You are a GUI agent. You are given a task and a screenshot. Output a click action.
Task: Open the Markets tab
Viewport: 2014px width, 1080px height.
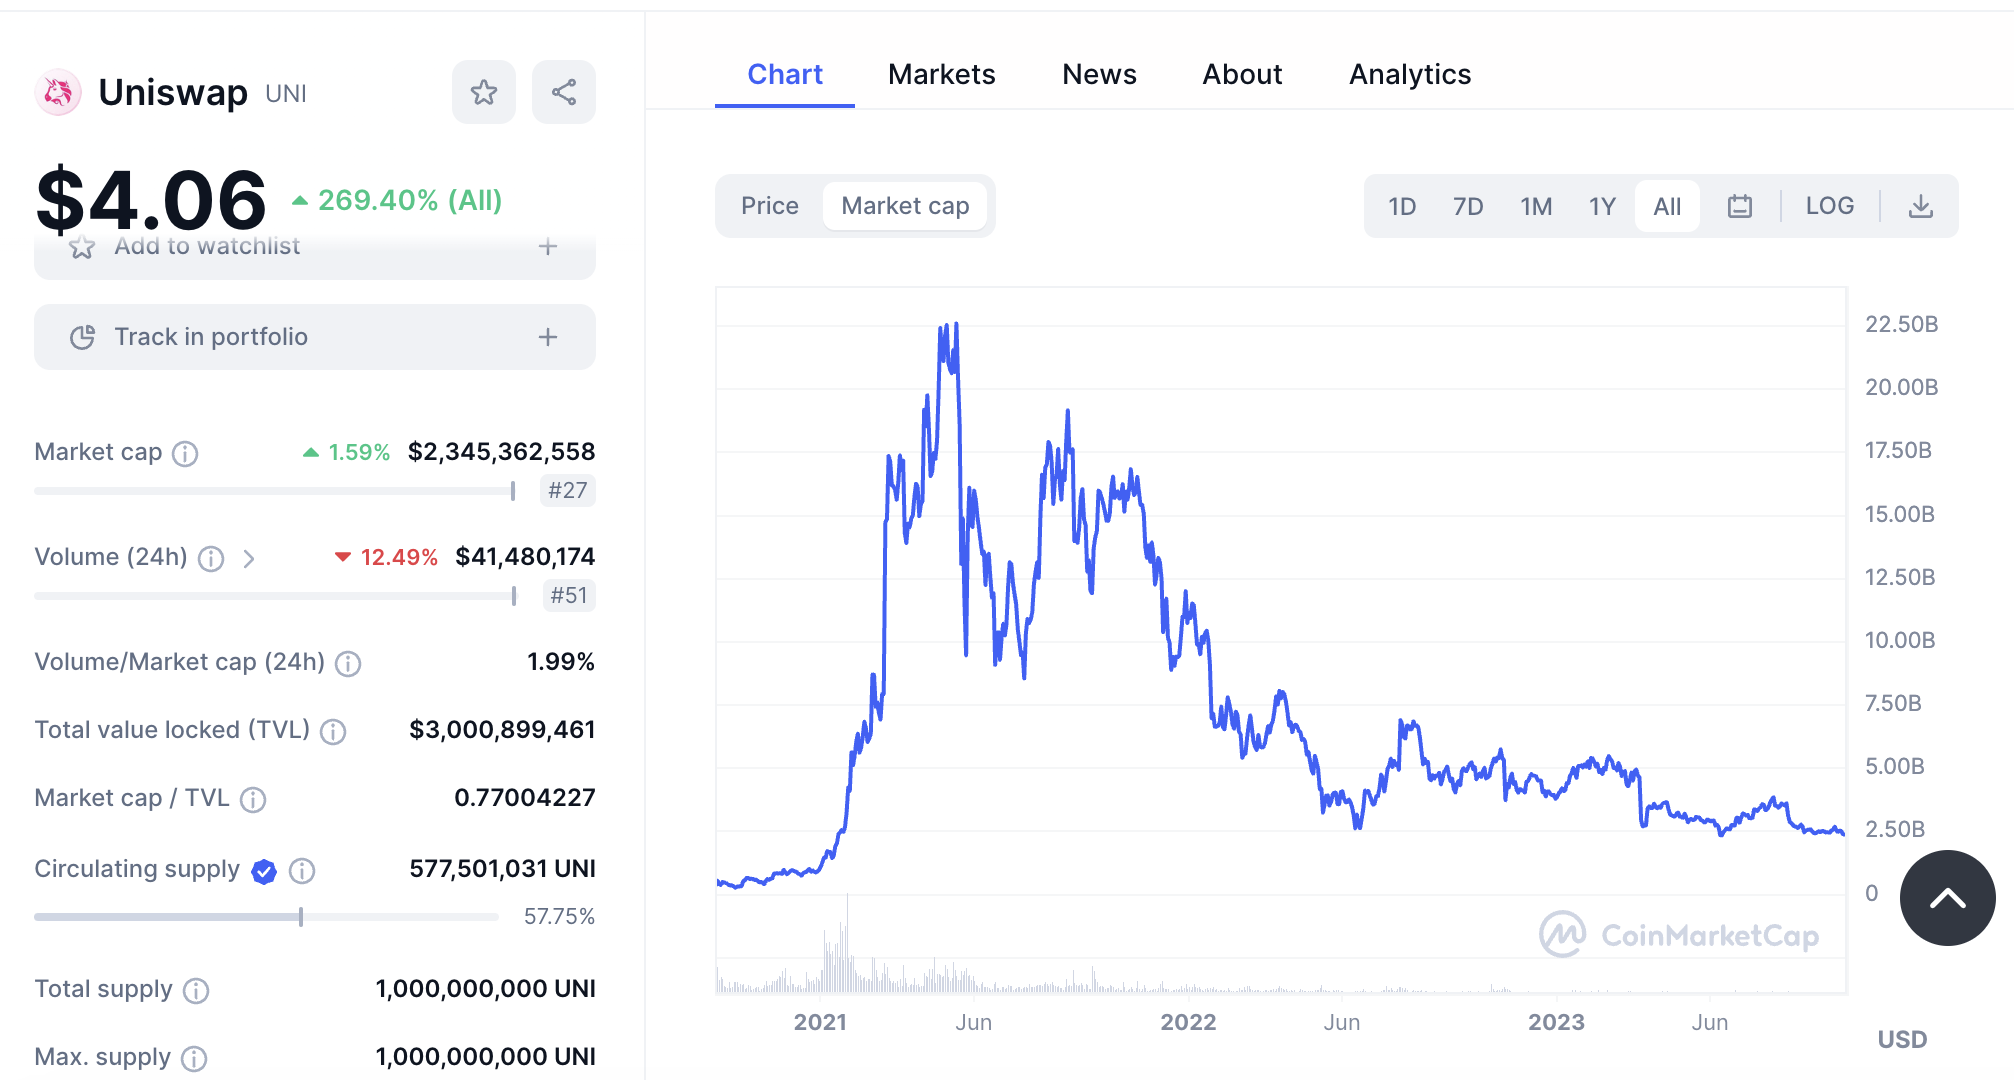coord(941,75)
